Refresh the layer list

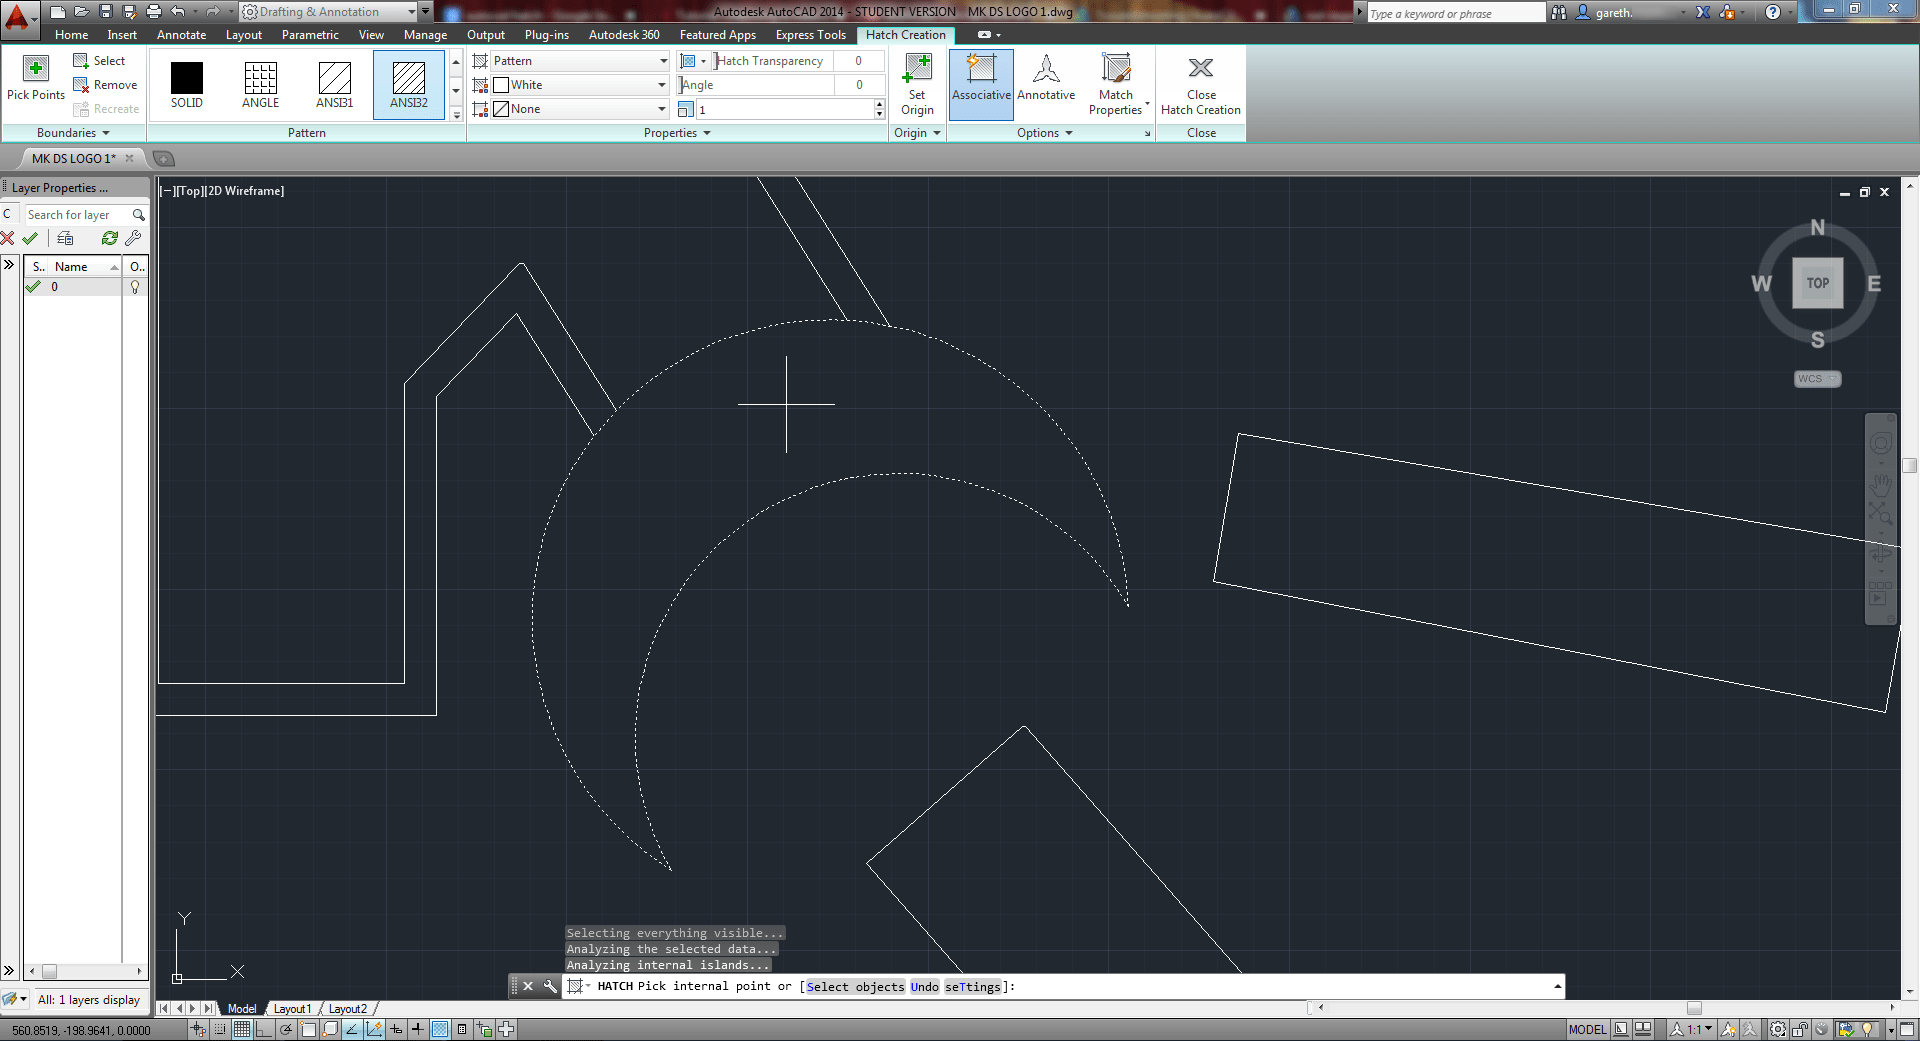(109, 238)
